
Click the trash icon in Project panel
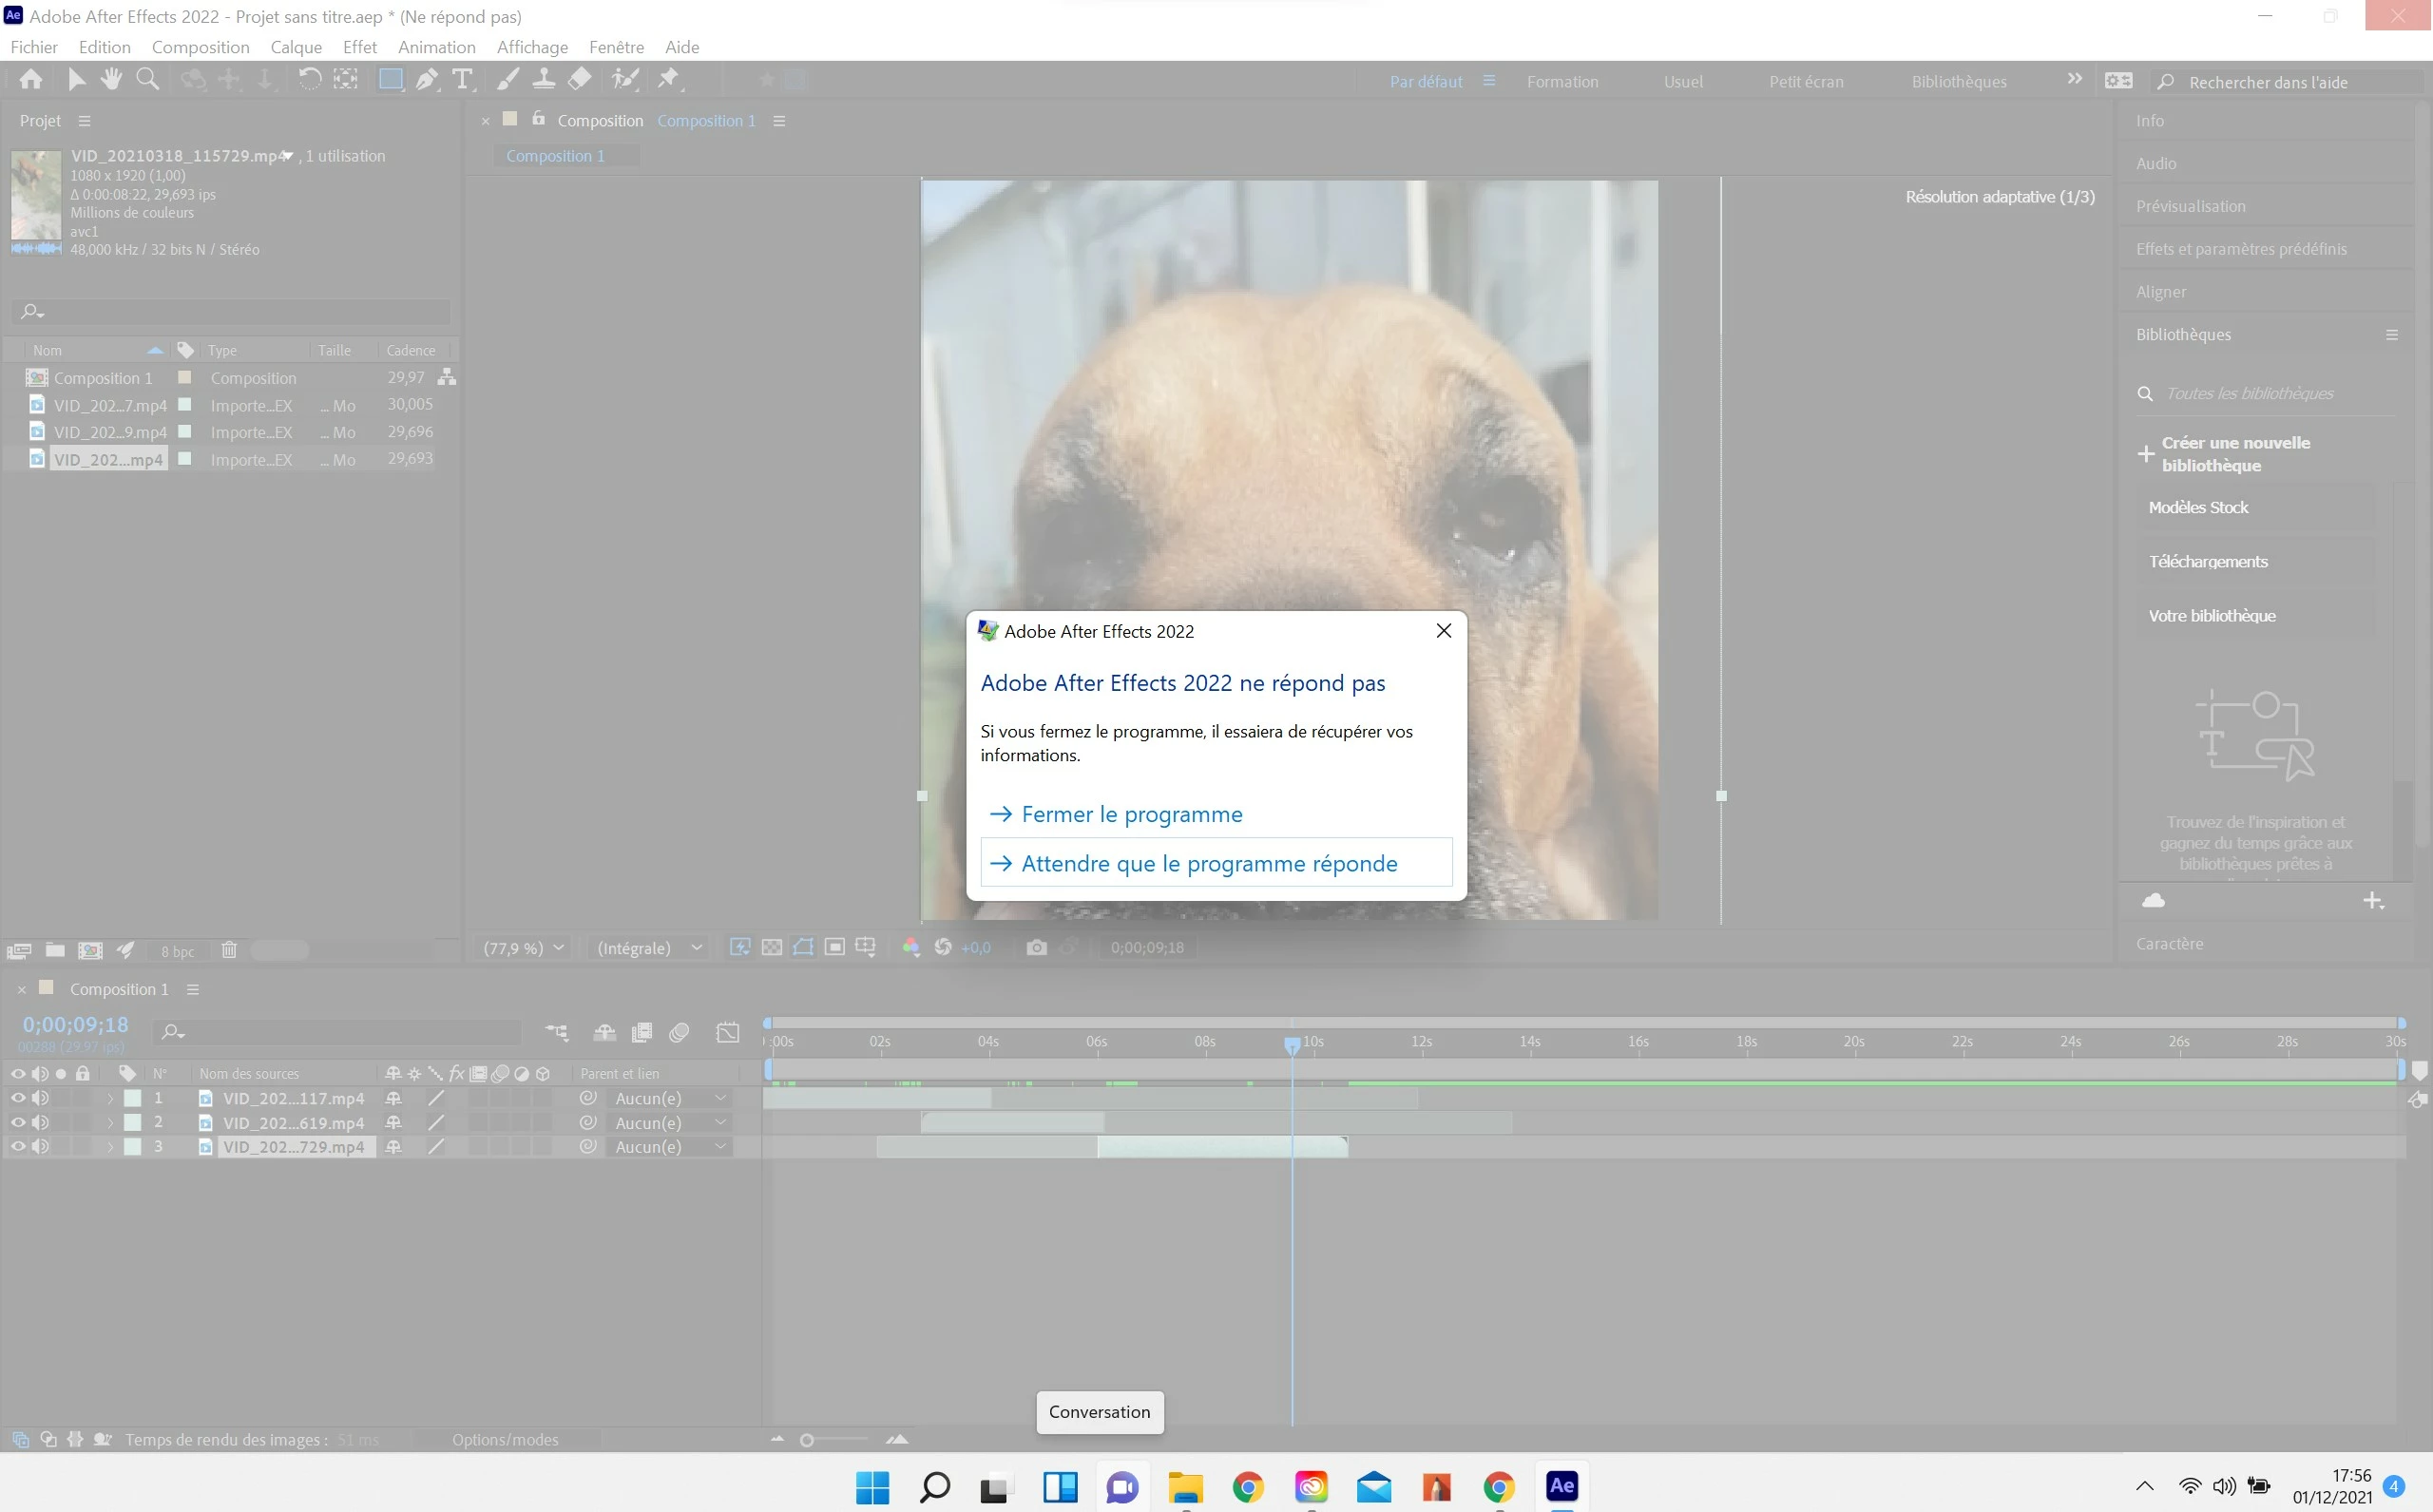click(x=229, y=950)
